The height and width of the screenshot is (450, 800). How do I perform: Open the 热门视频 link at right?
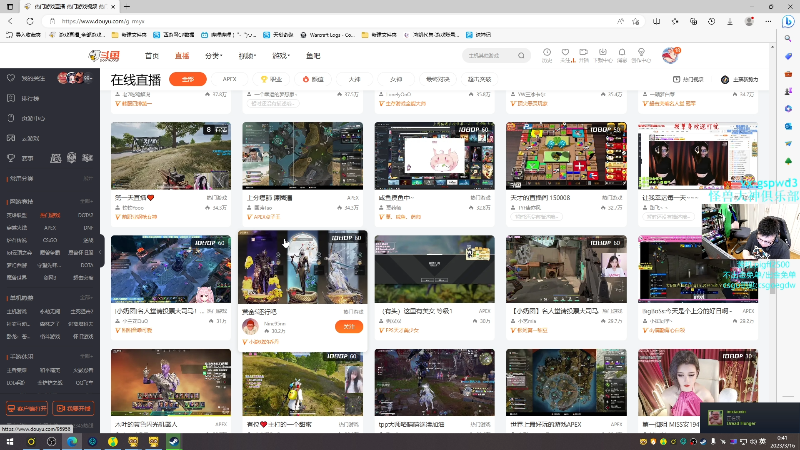[x=688, y=80]
